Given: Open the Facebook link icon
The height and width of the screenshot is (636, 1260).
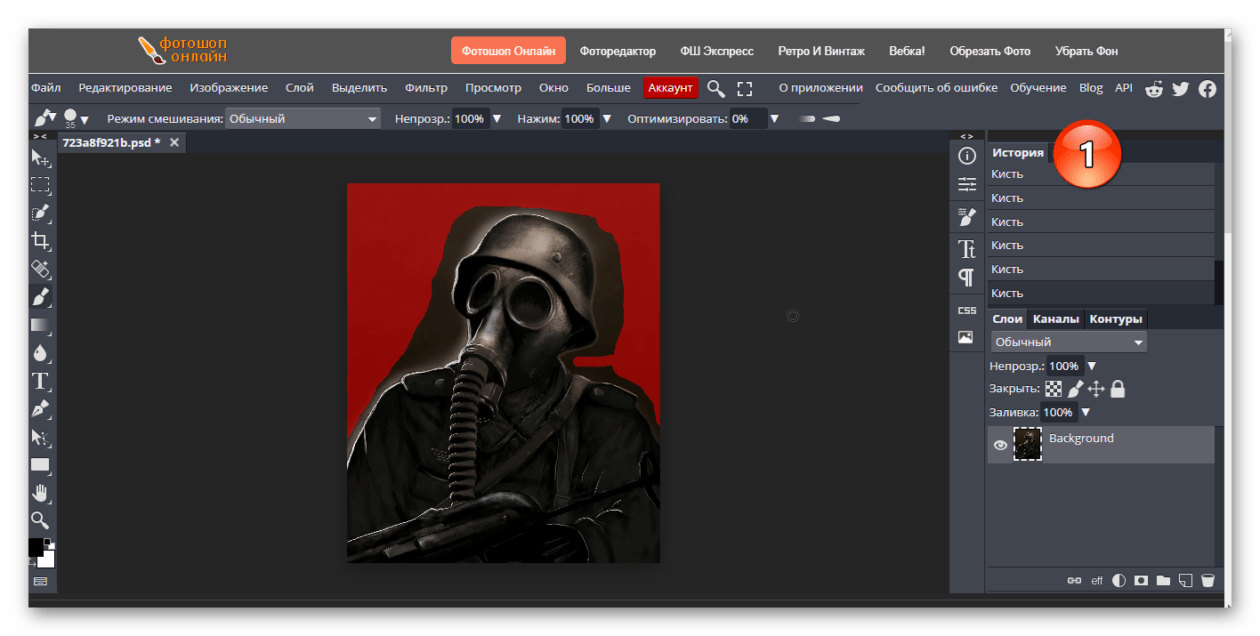Looking at the screenshot, I should (x=1207, y=88).
